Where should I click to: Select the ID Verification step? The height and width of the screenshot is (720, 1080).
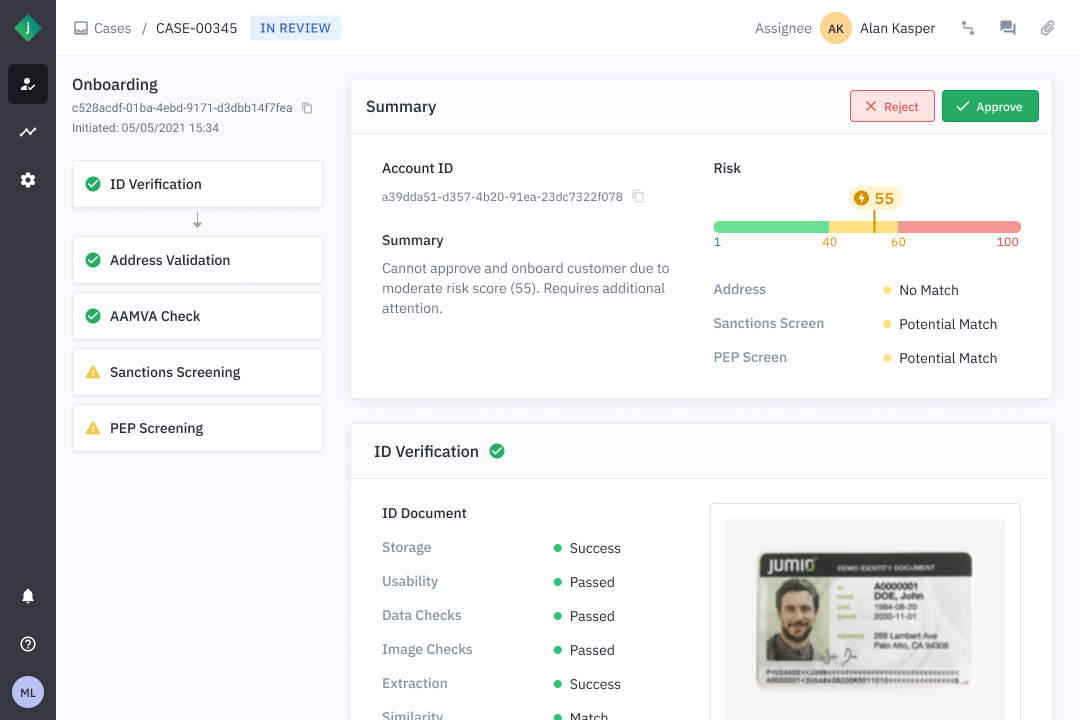tap(197, 184)
